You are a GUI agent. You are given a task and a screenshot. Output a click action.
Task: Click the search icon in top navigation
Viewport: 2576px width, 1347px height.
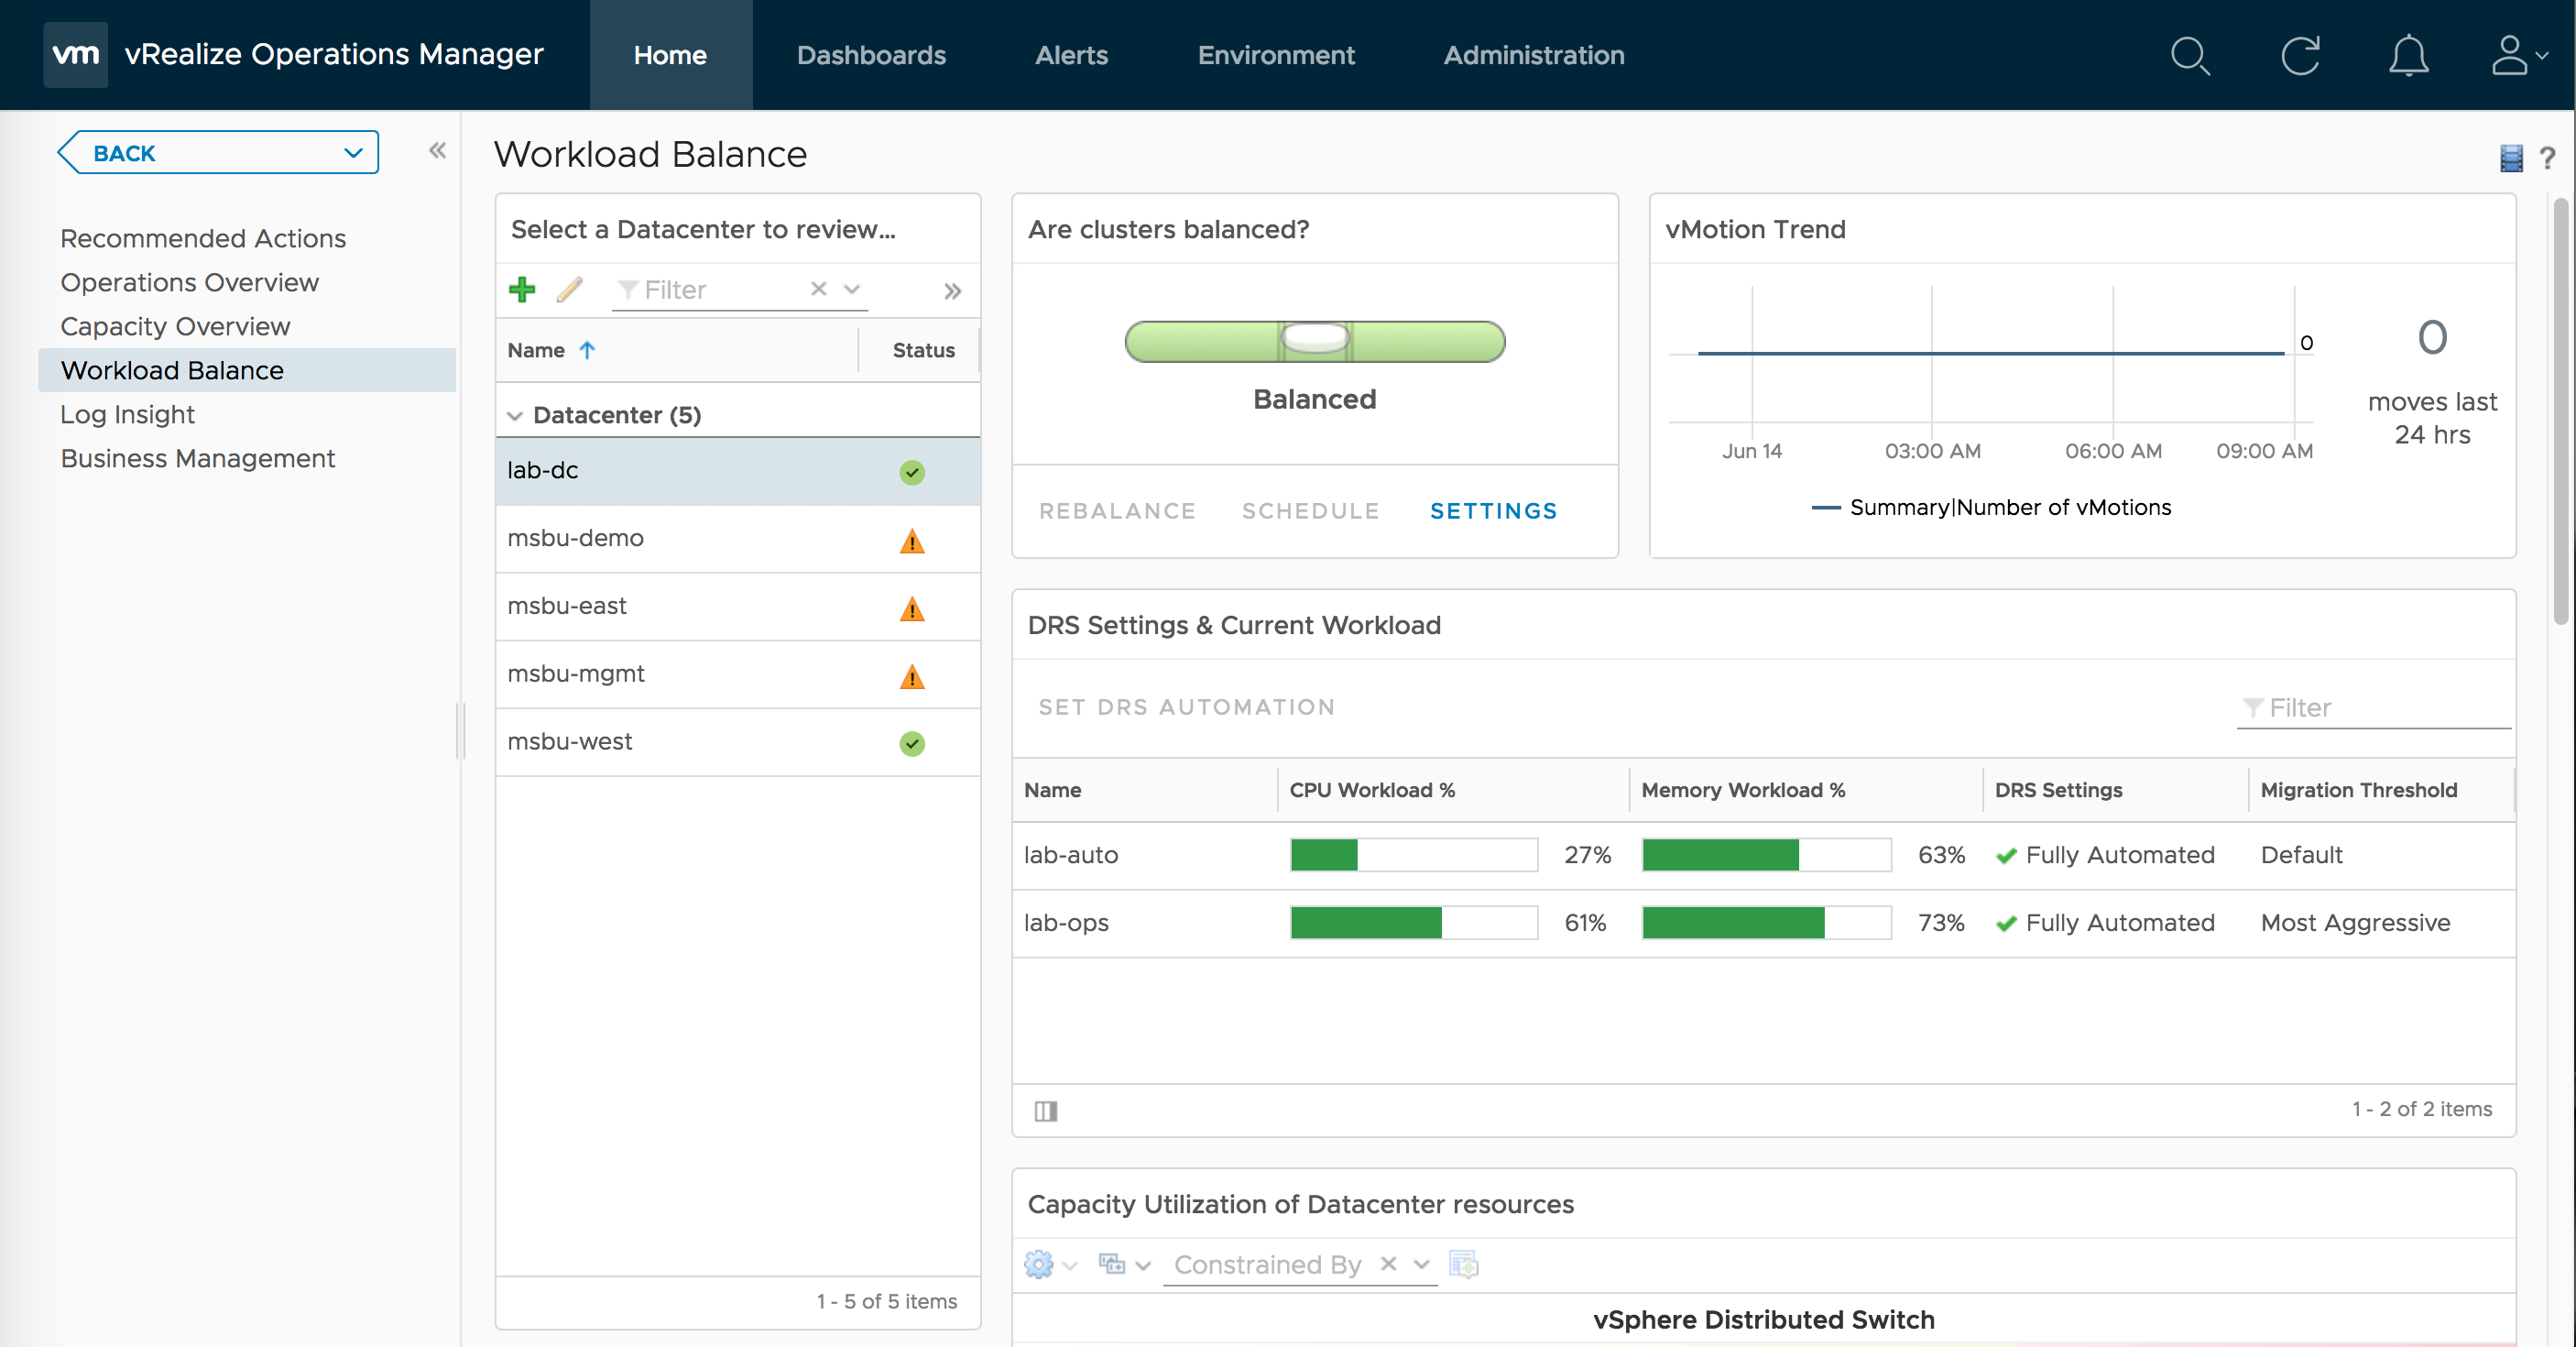coord(2191,53)
